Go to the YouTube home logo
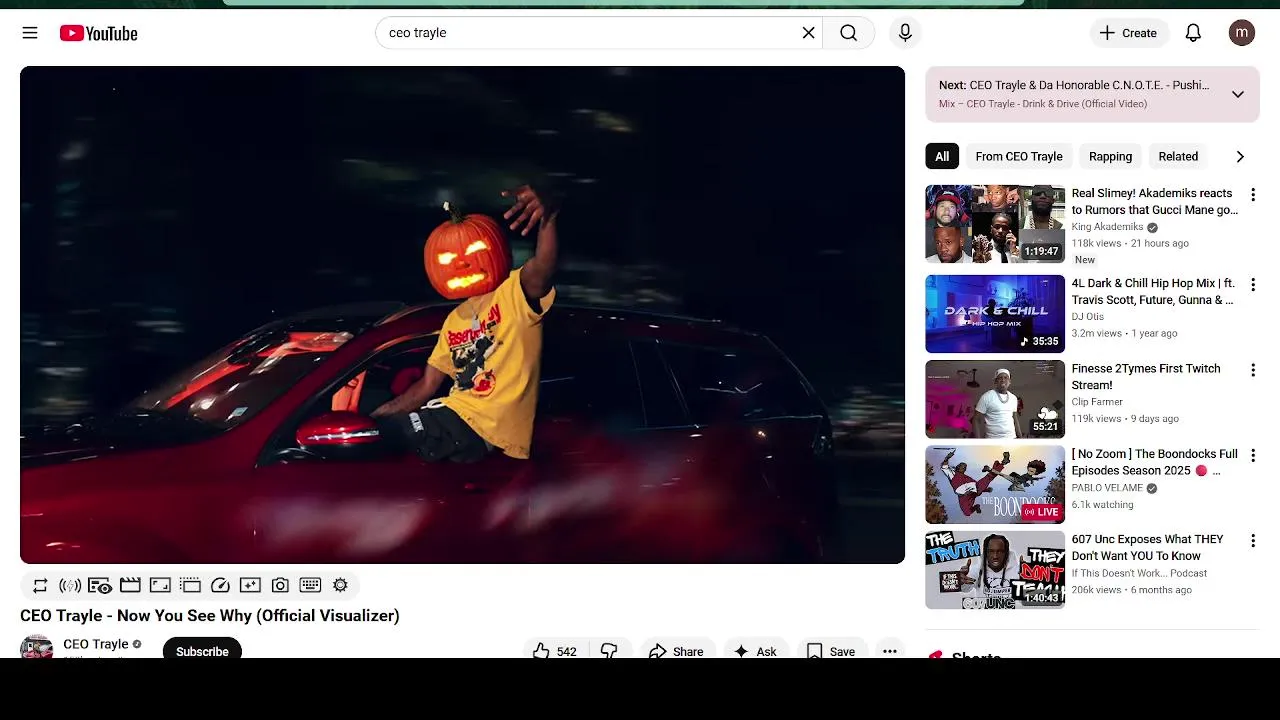1280x720 pixels. coord(98,33)
